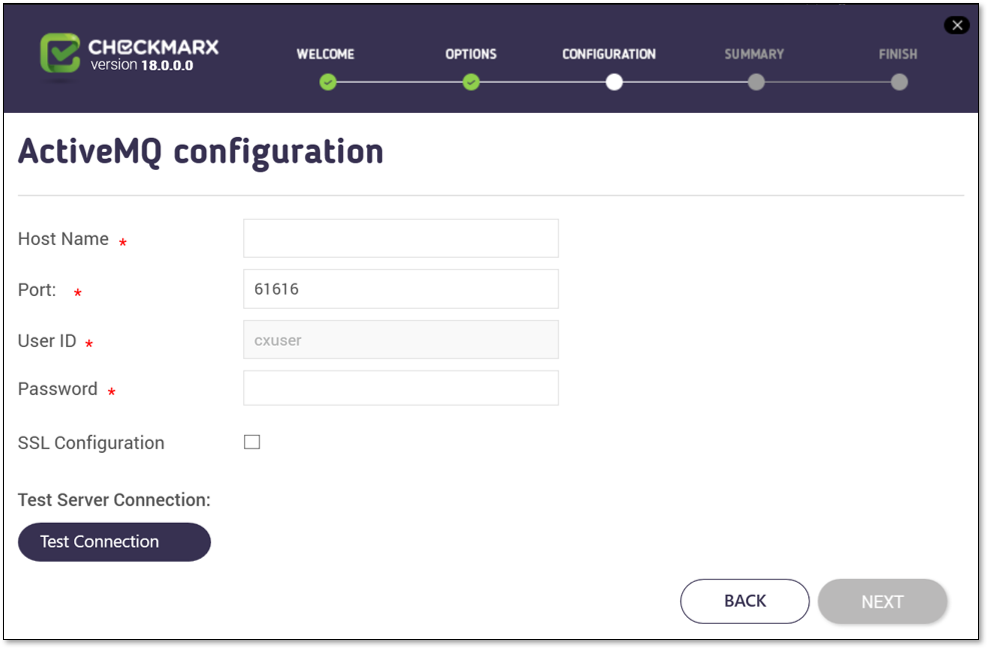This screenshot has height=648, width=987.
Task: Click into the Port field showing 61616
Action: click(x=401, y=289)
